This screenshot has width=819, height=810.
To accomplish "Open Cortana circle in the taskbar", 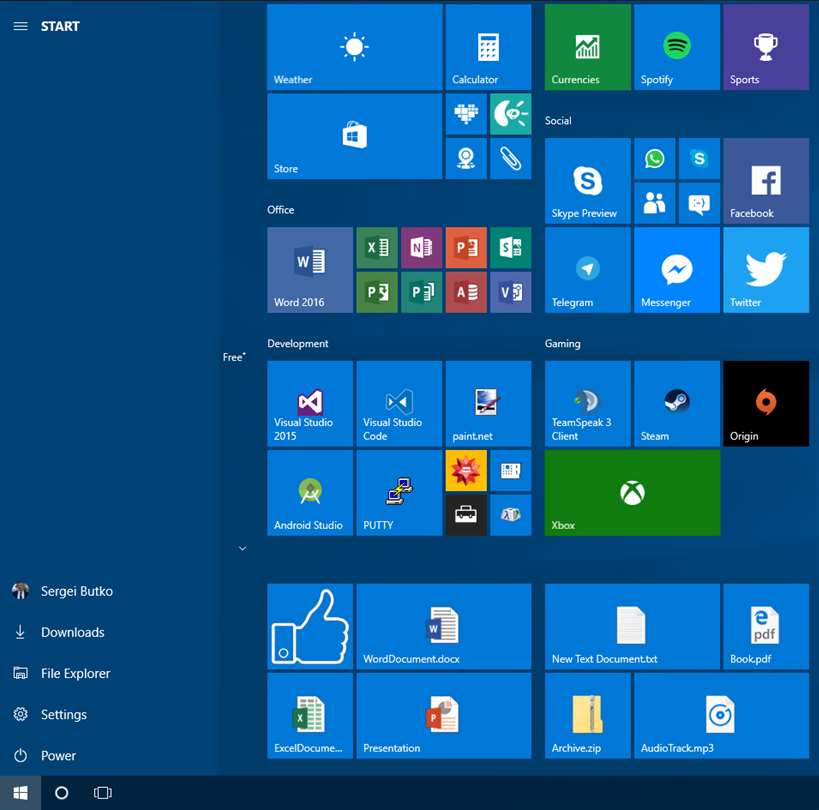I will [62, 793].
